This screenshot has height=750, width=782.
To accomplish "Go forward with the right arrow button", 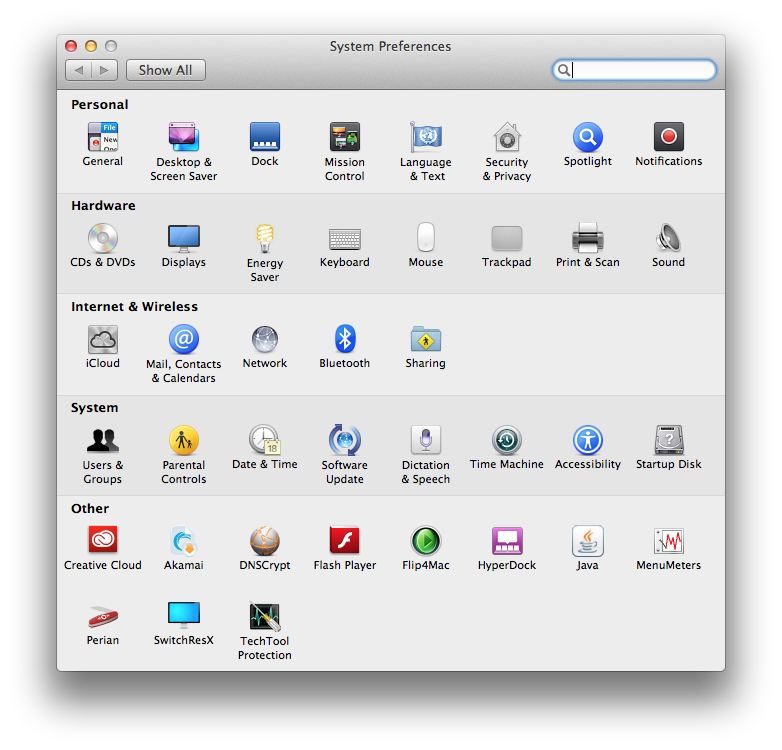I will coord(105,70).
